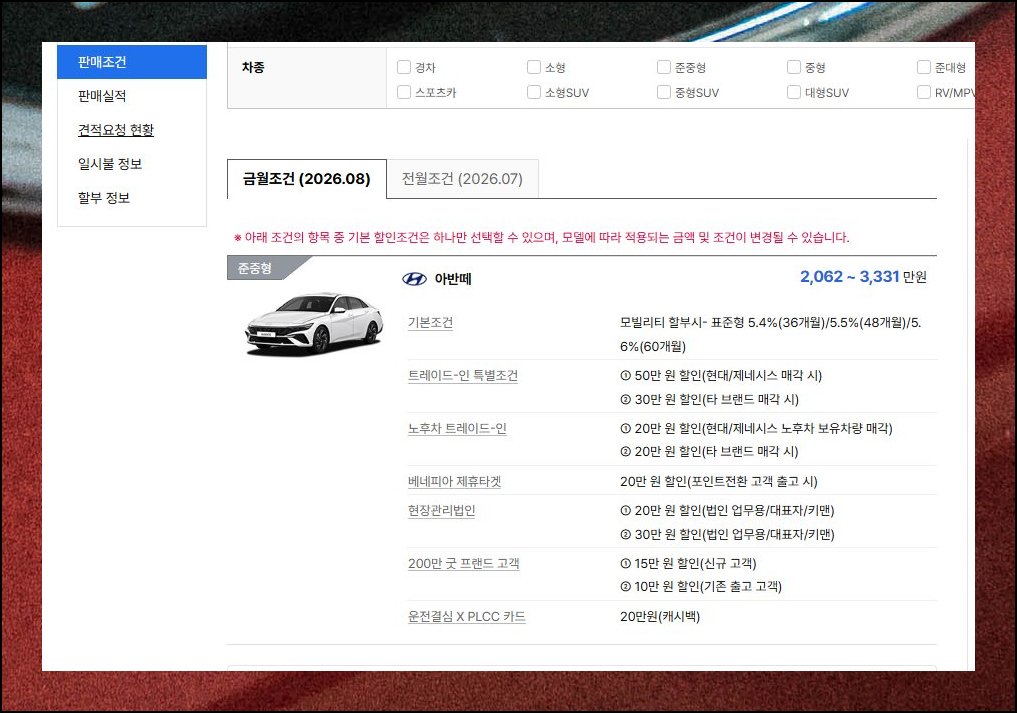Toggle the 스포츠카 checkbox

point(403,92)
